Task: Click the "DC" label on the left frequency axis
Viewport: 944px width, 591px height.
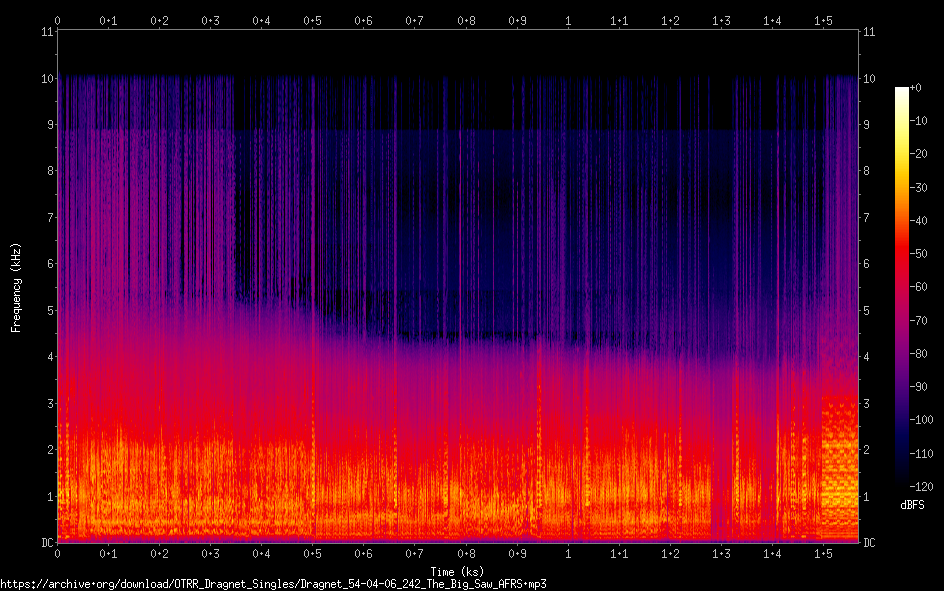Action: click(x=45, y=543)
